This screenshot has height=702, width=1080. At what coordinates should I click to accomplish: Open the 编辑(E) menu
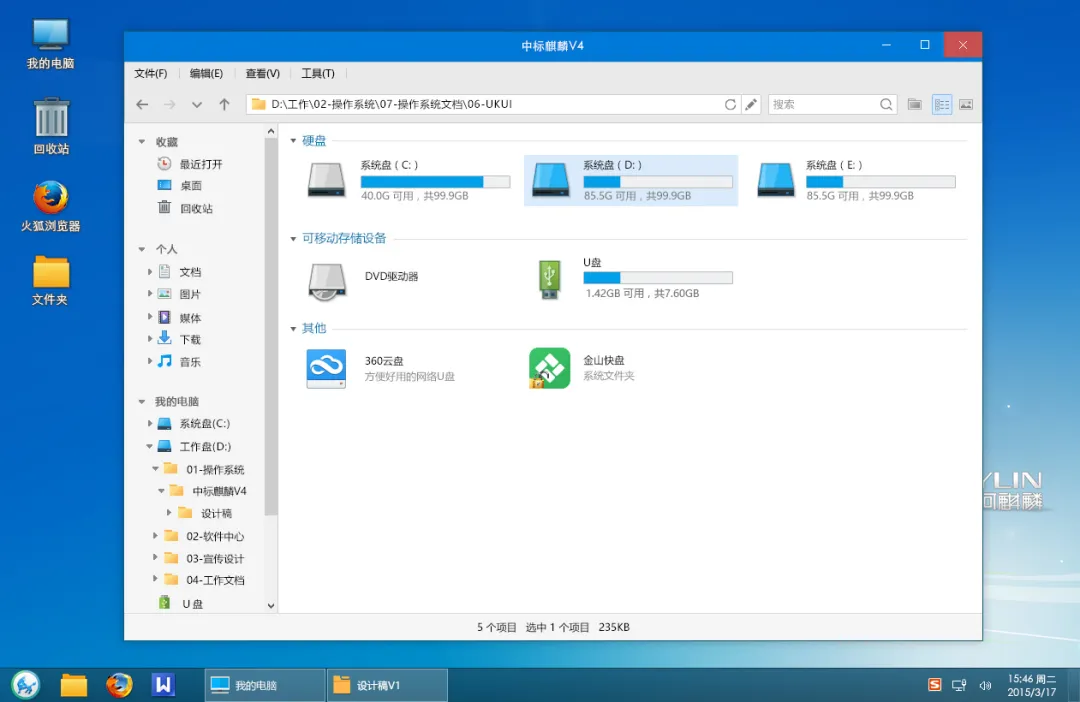207,74
